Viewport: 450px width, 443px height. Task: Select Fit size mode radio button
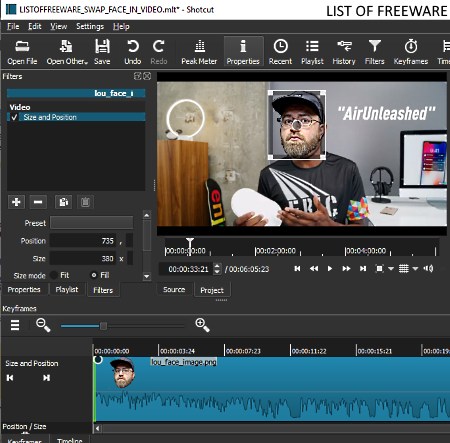(x=54, y=275)
